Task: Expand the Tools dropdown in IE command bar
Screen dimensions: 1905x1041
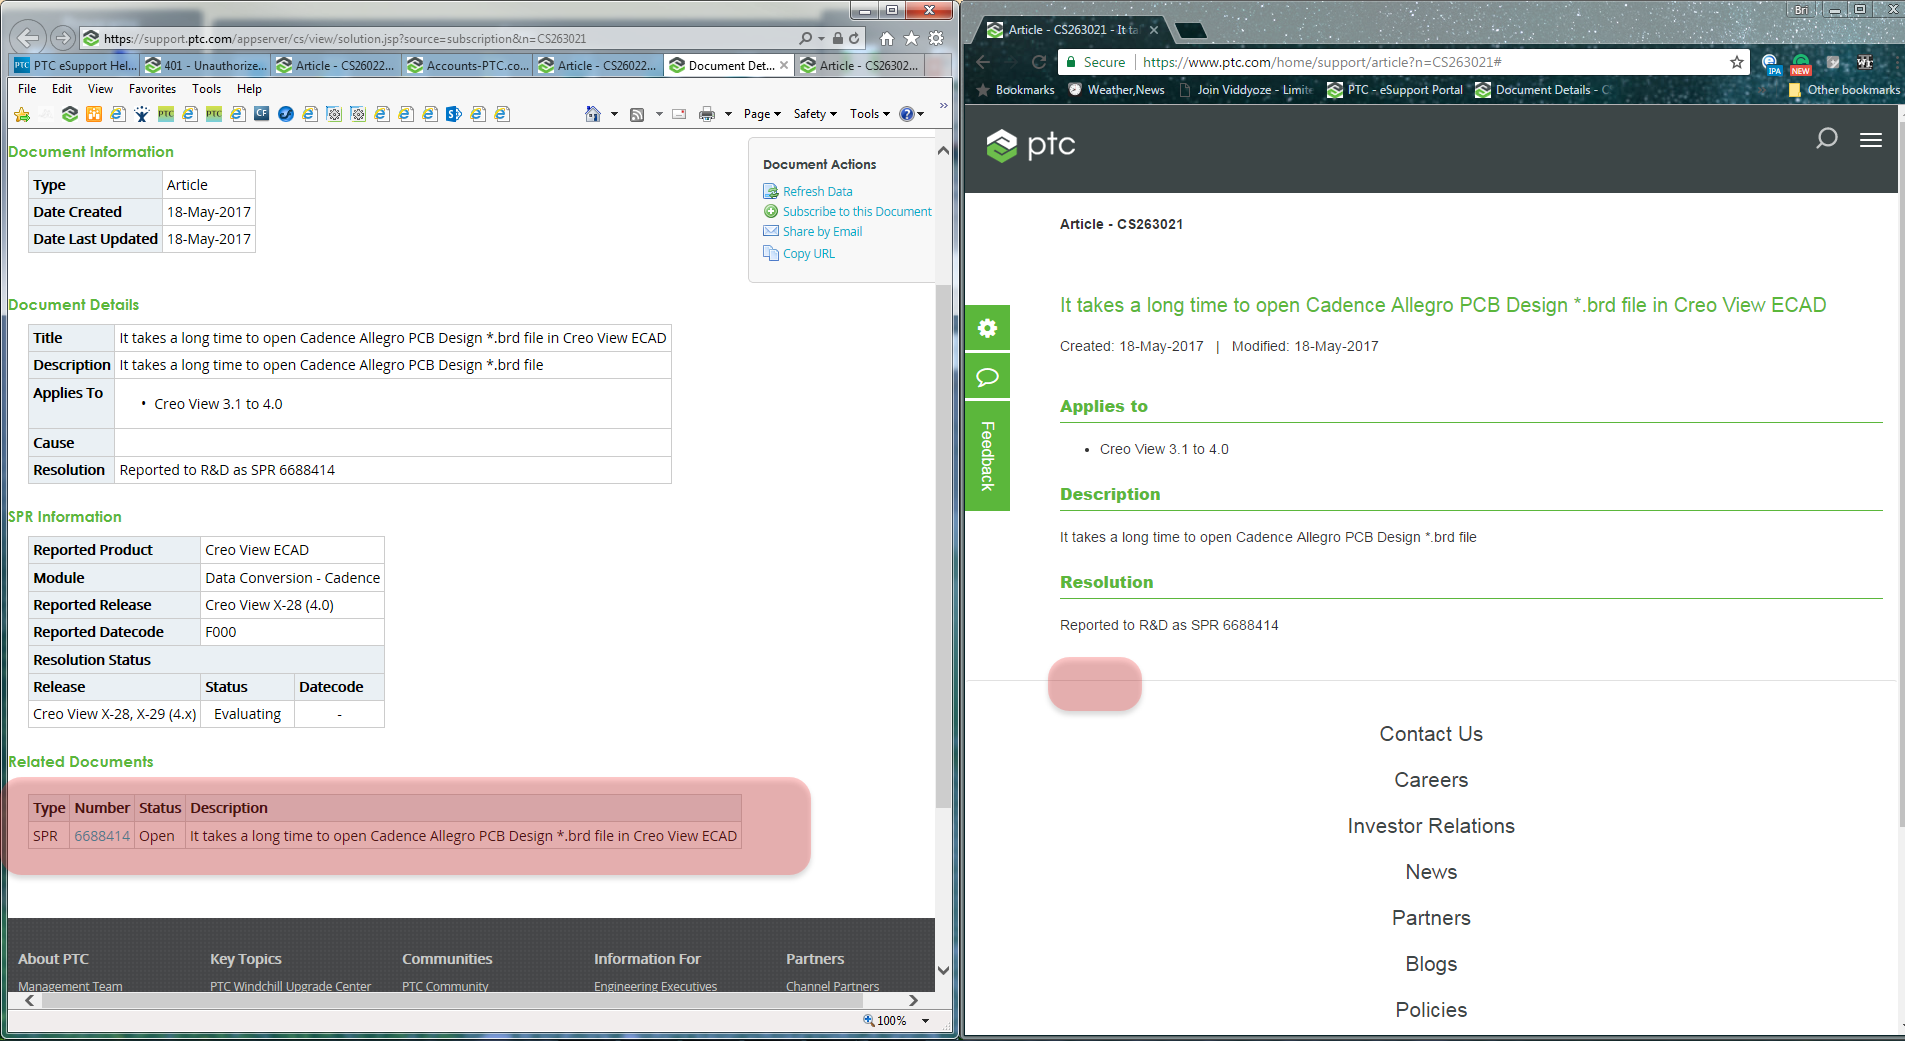Action: point(869,114)
